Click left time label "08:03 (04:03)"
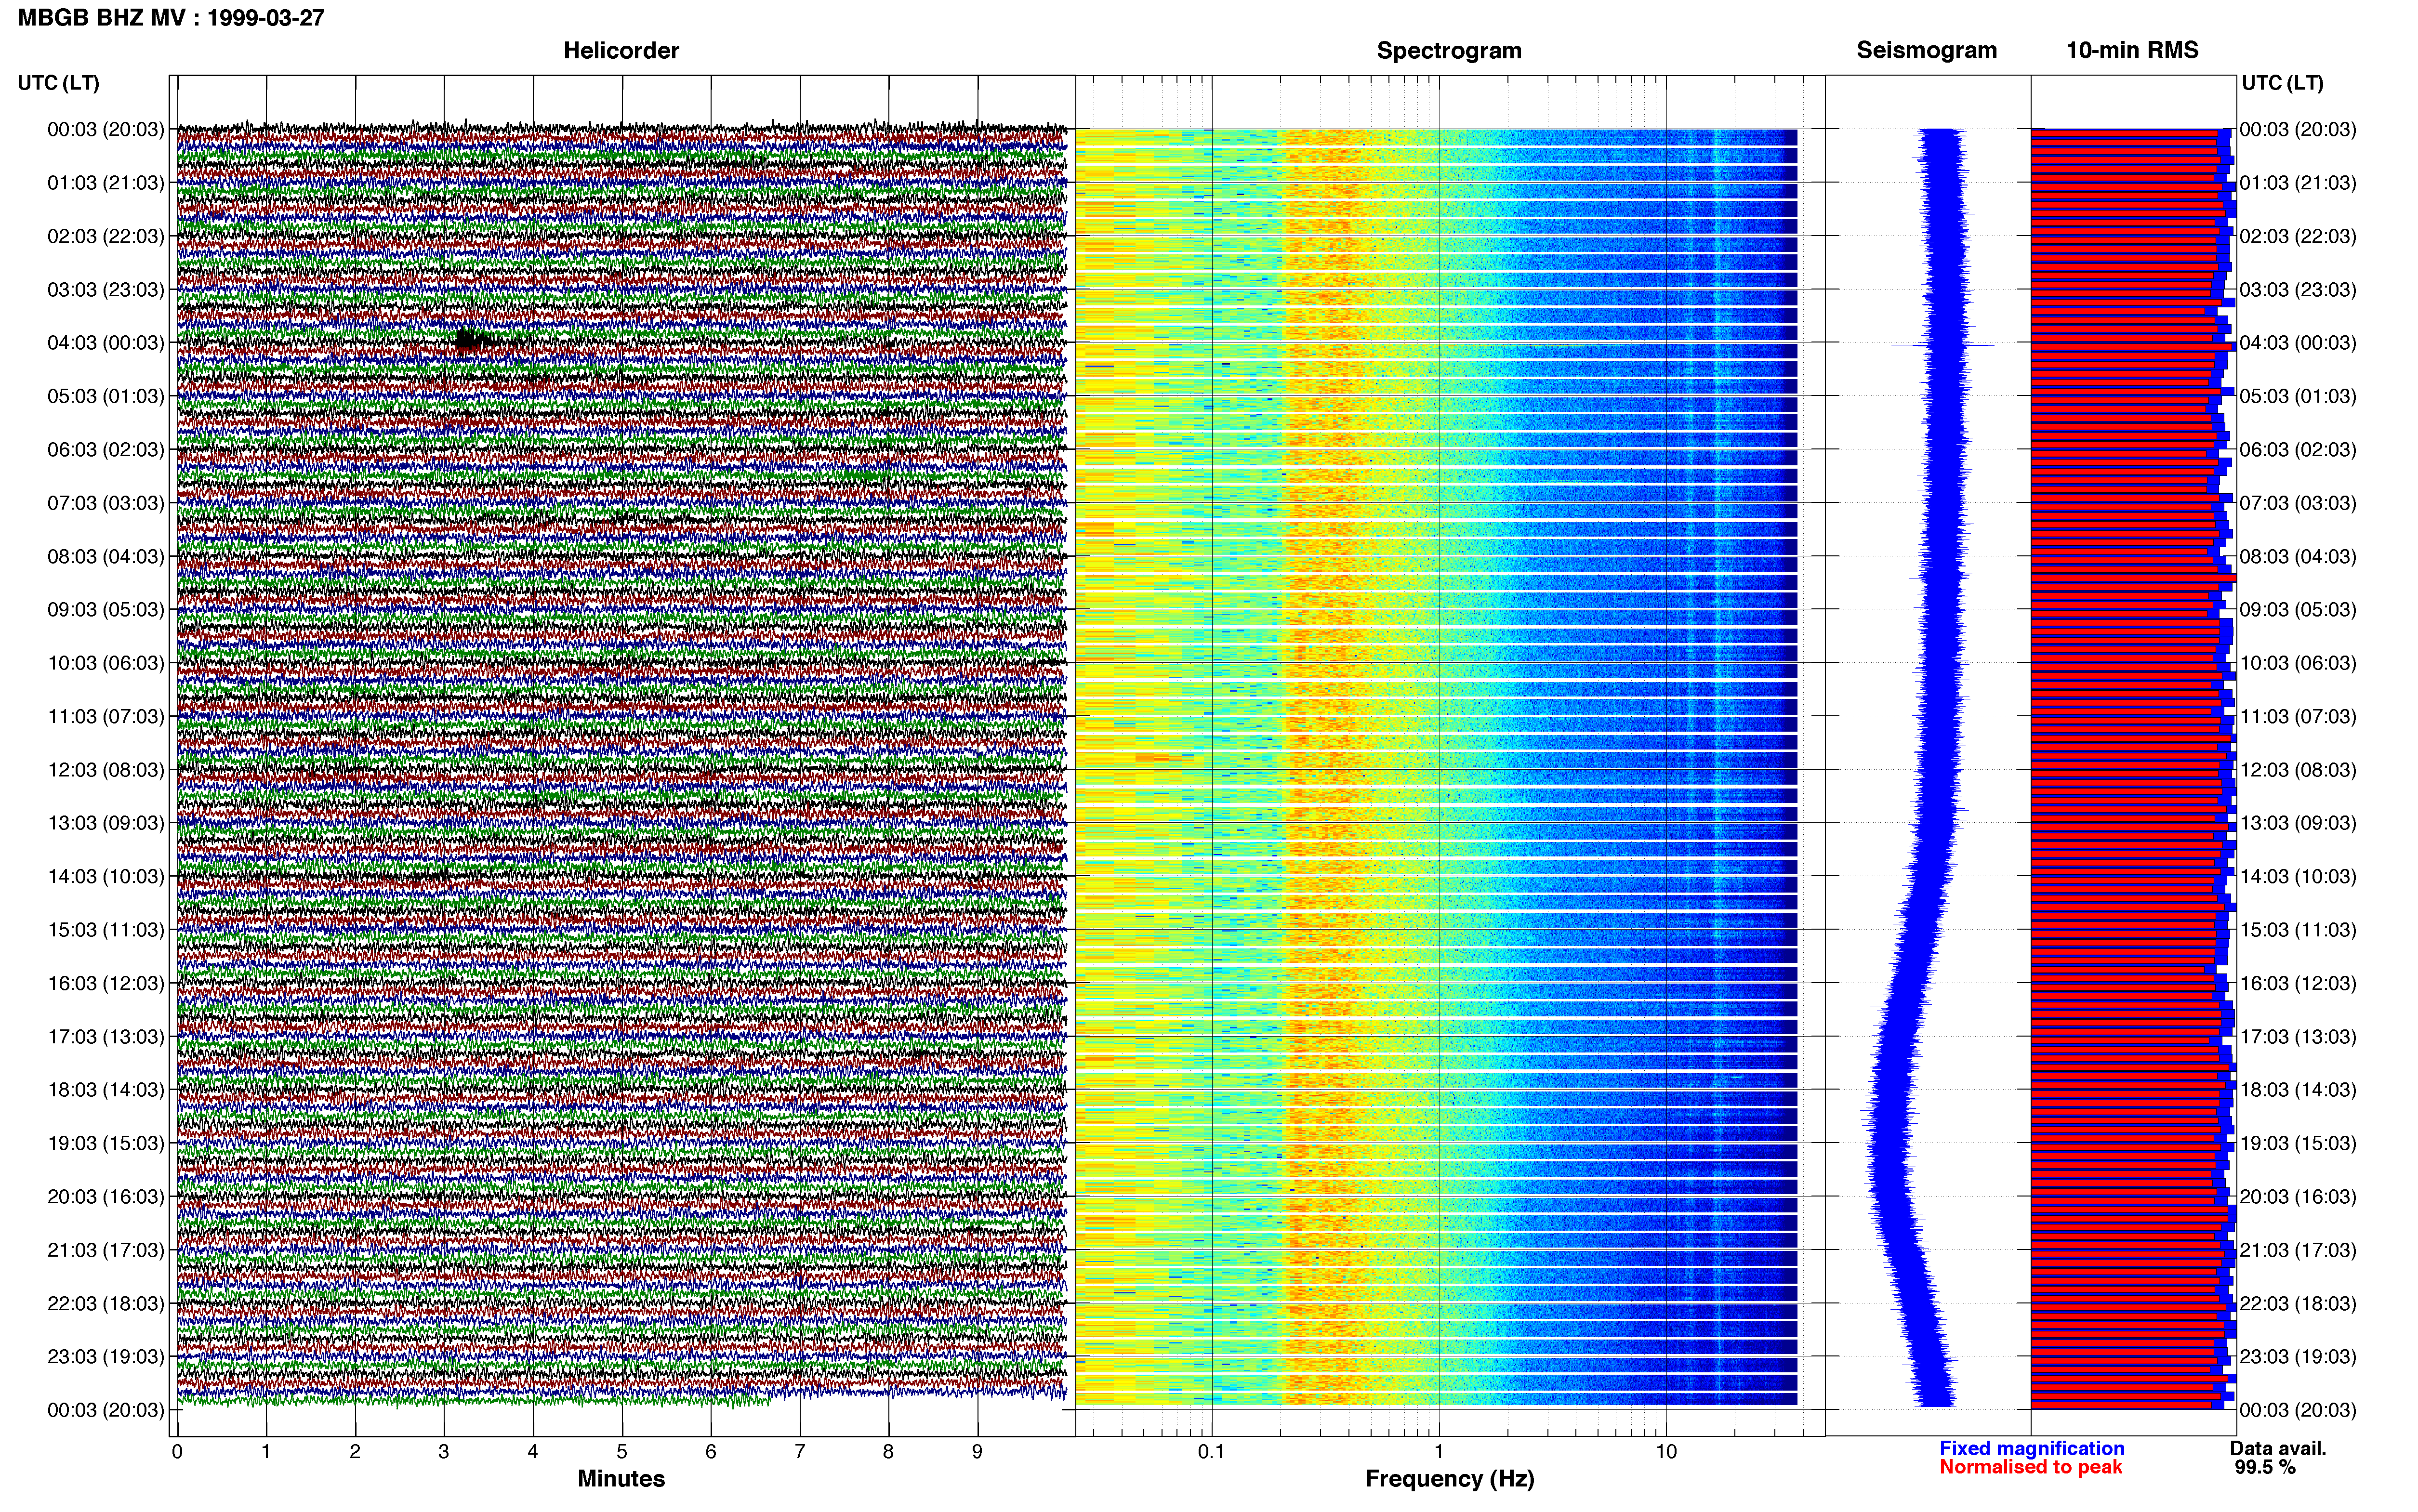The width and height of the screenshot is (2418, 1512). point(106,556)
